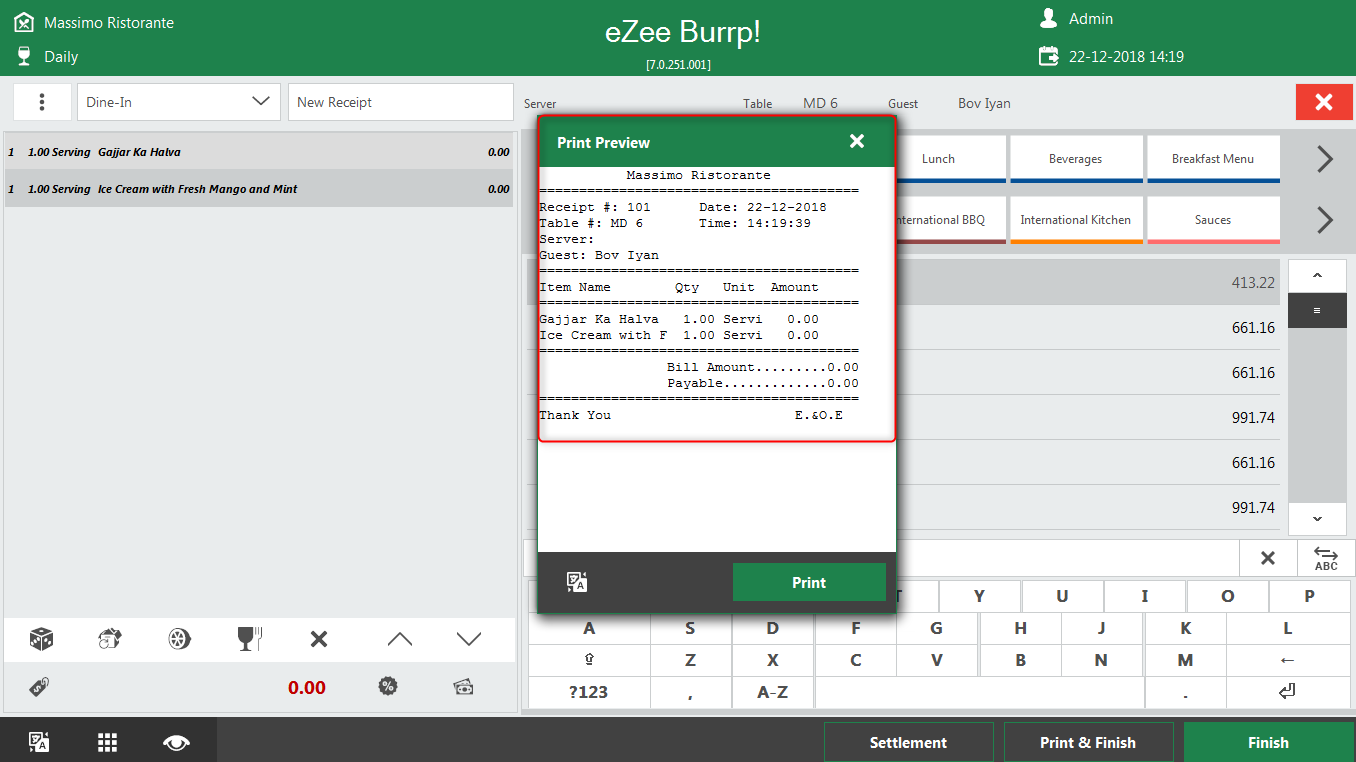Click the H key on the keyboard
This screenshot has height=762, width=1356.
1020,628
